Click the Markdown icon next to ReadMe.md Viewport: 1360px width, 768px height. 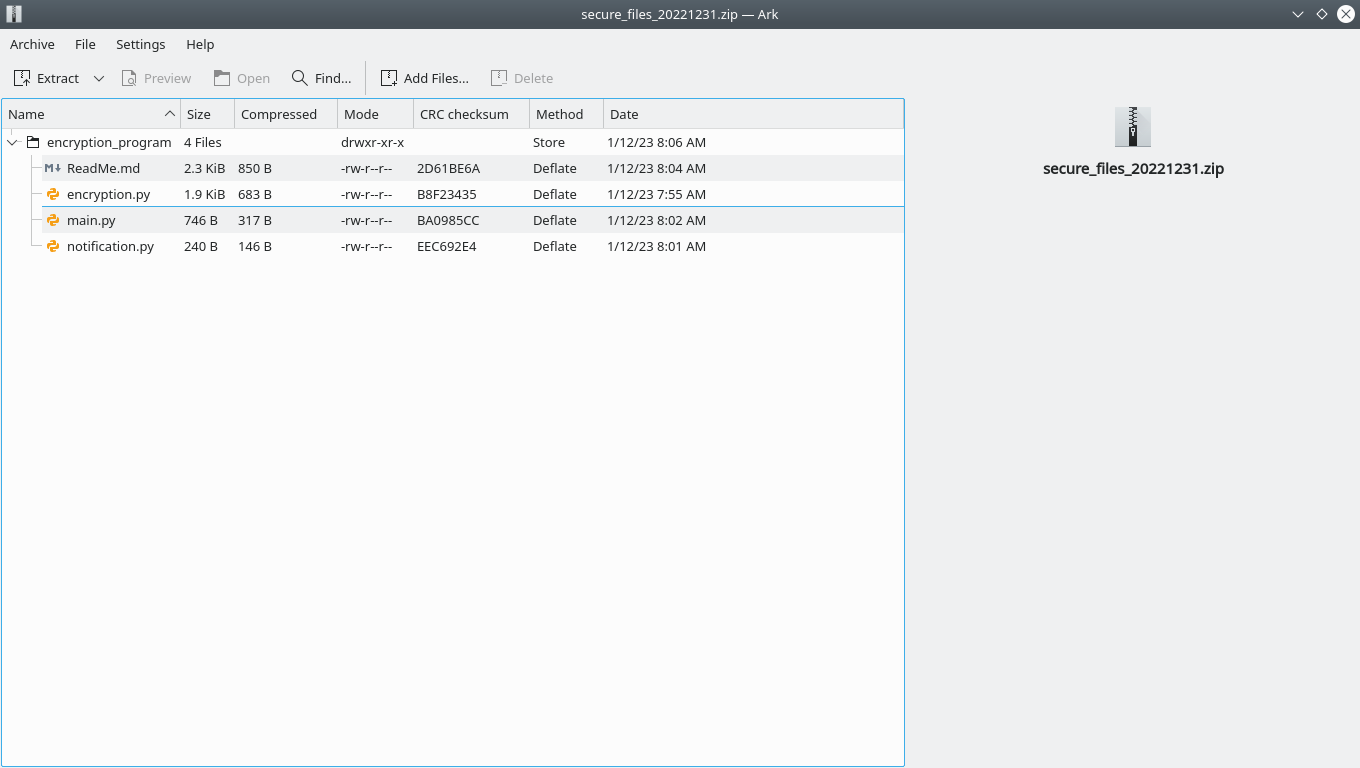tap(52, 168)
